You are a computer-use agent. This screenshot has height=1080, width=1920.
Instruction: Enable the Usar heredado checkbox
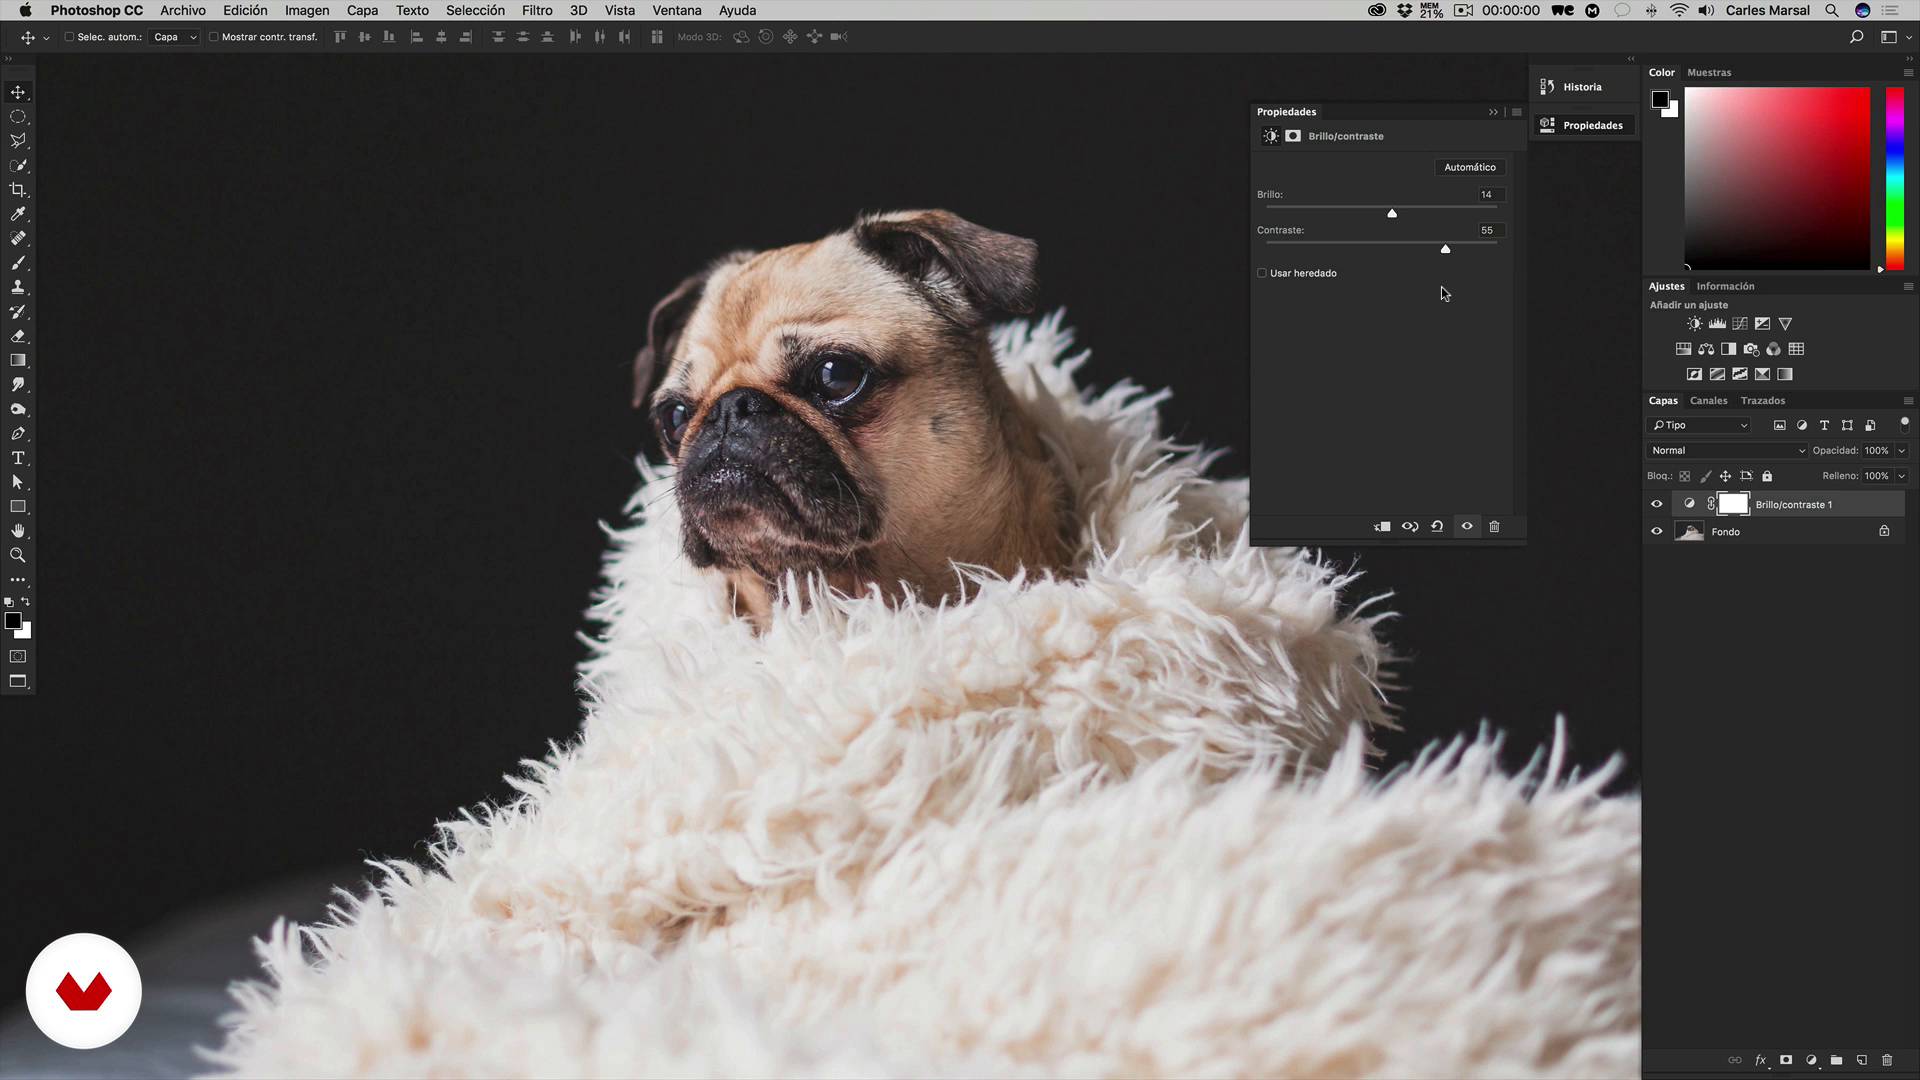click(x=1262, y=273)
